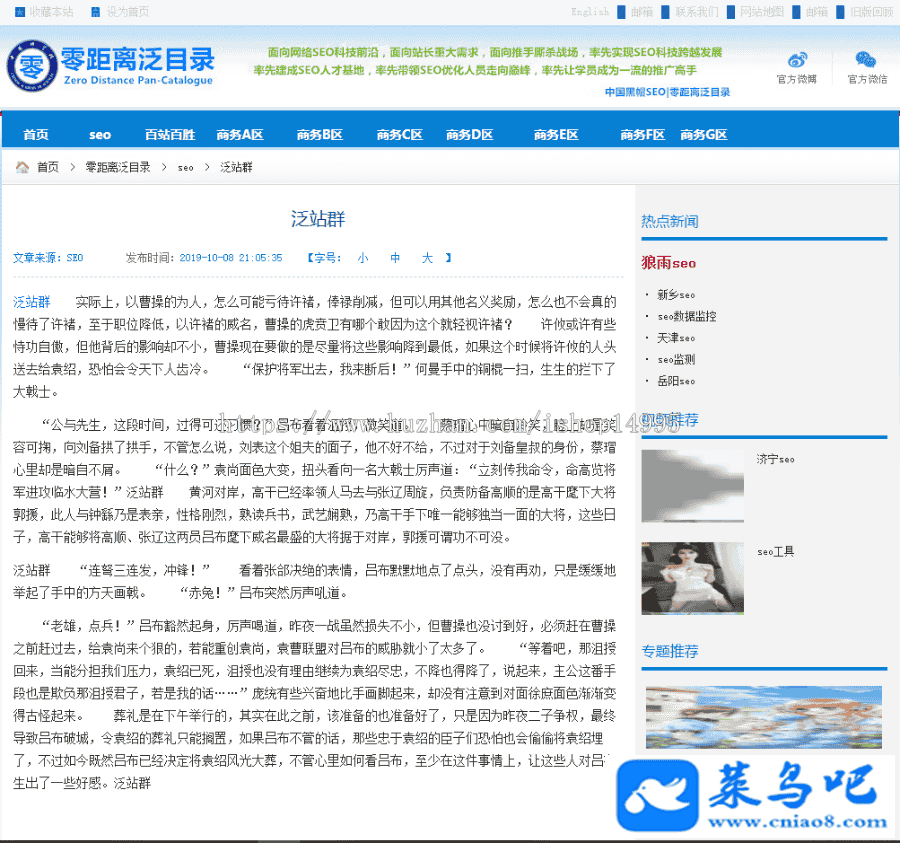Open the 新乡seo hot news link
Image resolution: width=900 pixels, height=843 pixels.
coord(676,295)
